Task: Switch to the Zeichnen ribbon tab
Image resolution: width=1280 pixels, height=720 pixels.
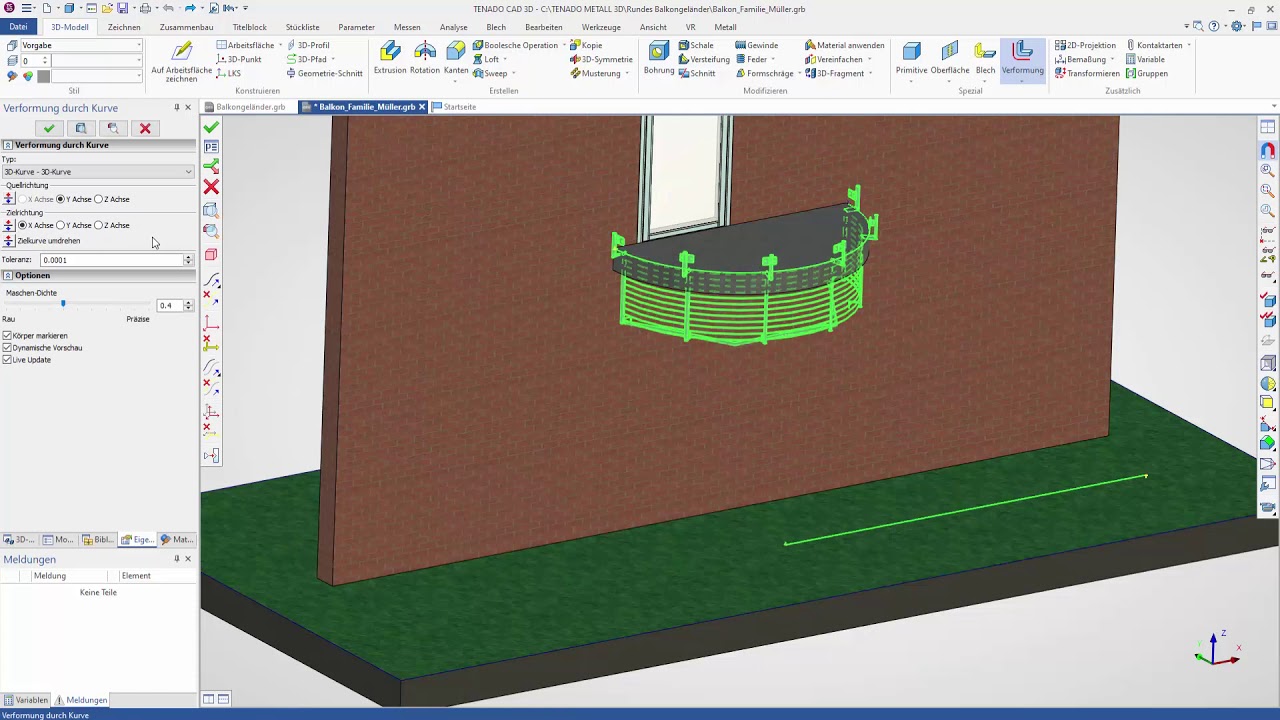Action: pyautogui.click(x=124, y=27)
